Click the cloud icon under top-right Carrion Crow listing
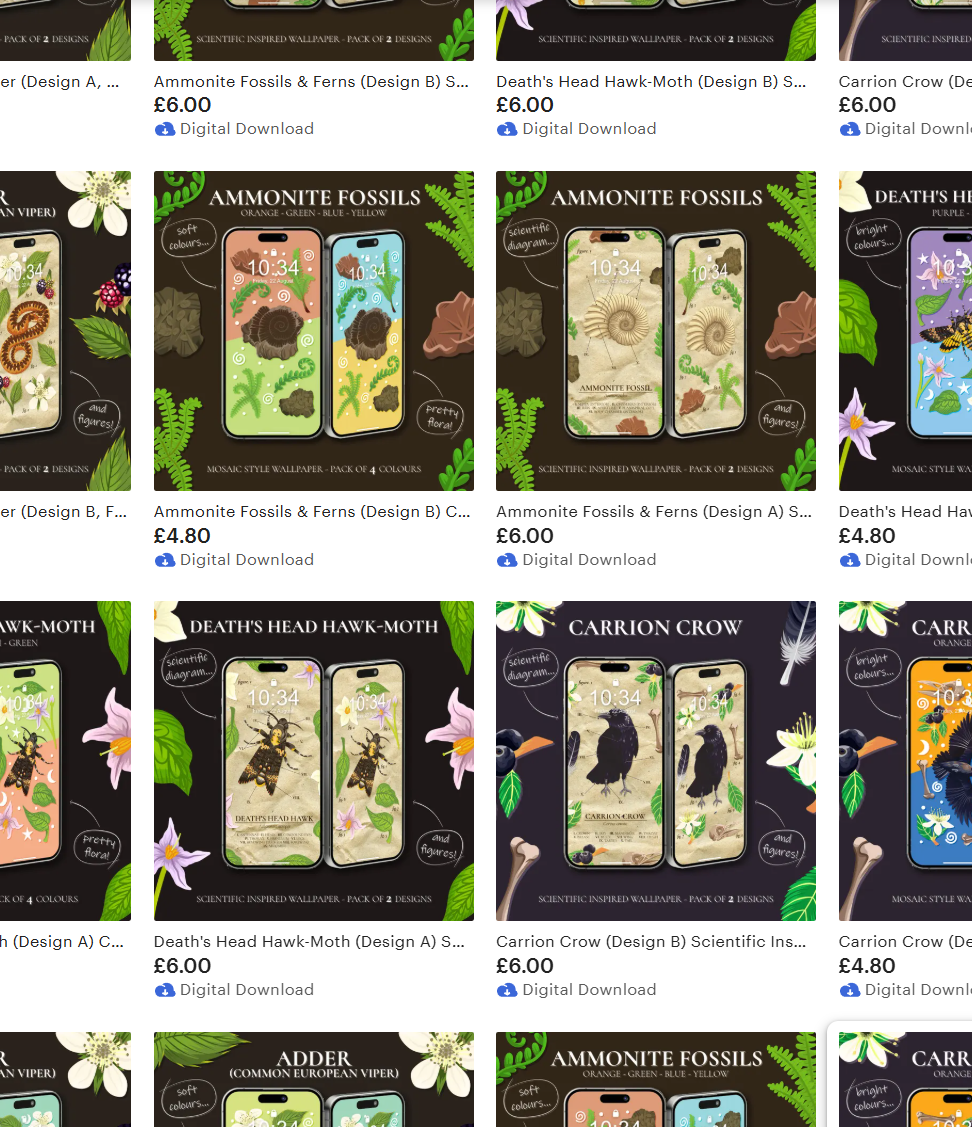 tap(850, 129)
